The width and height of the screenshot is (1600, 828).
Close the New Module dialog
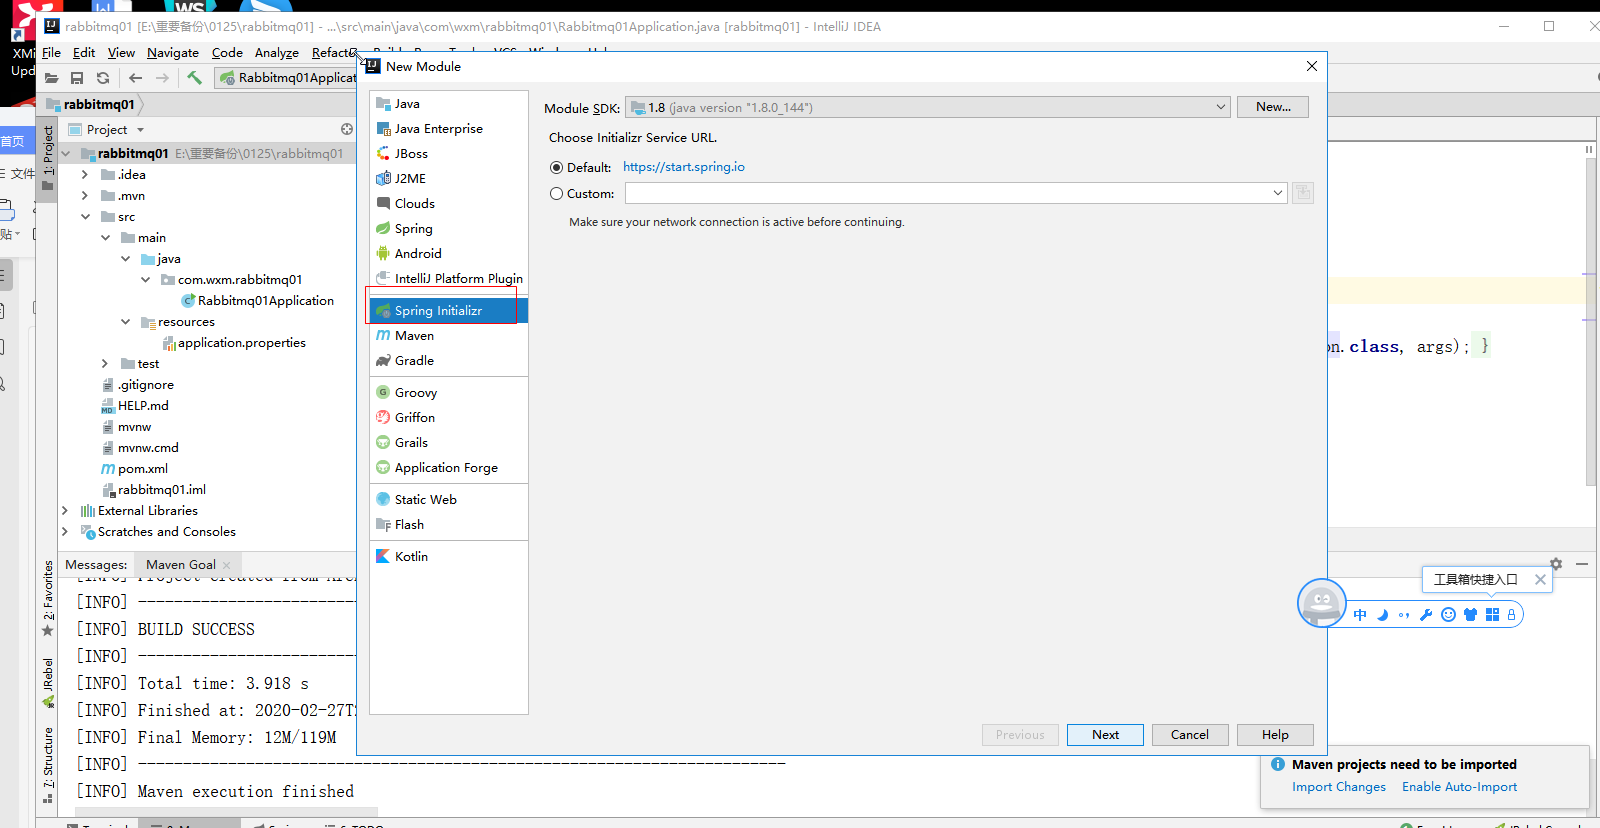coord(1312,66)
